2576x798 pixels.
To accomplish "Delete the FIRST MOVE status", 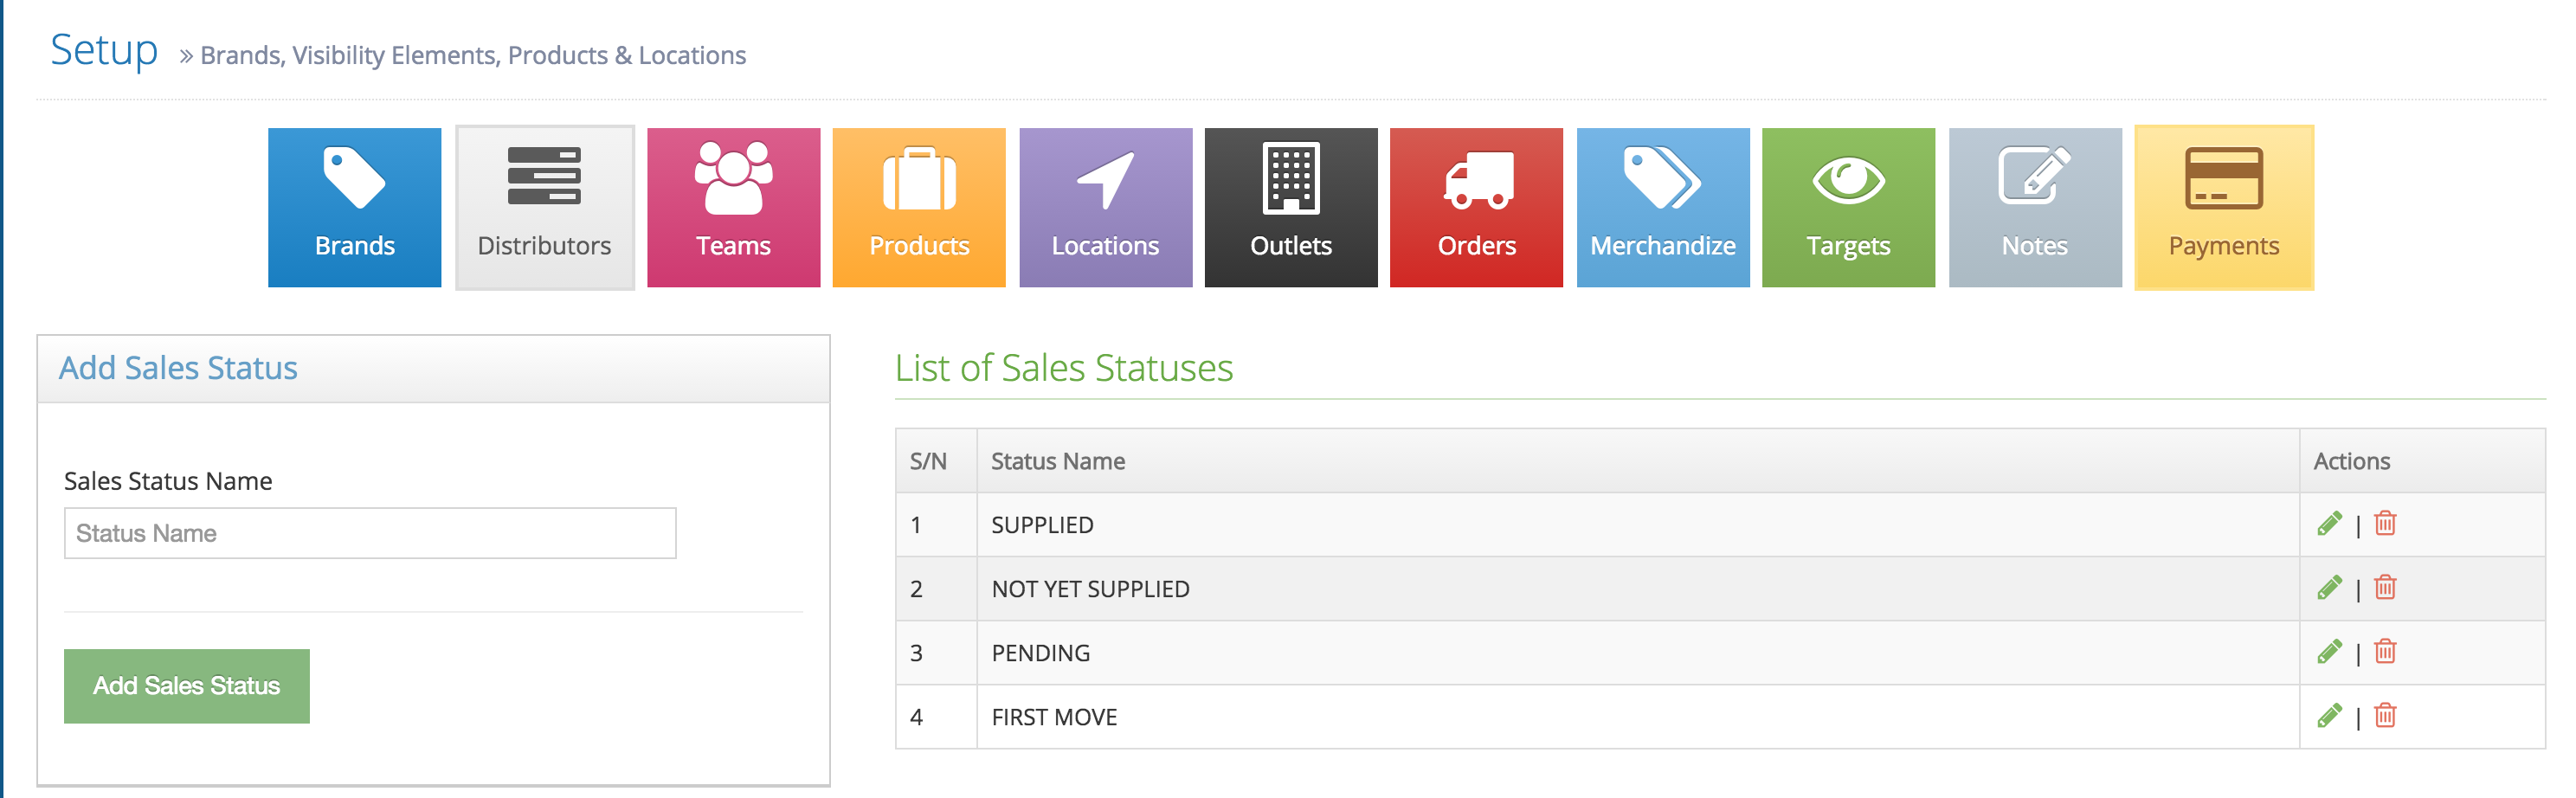I will click(2385, 716).
